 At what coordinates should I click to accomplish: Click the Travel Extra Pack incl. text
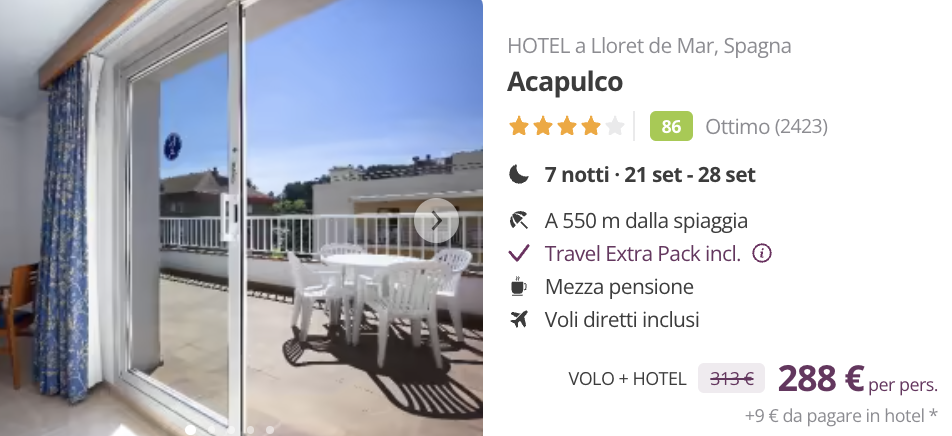click(x=642, y=253)
